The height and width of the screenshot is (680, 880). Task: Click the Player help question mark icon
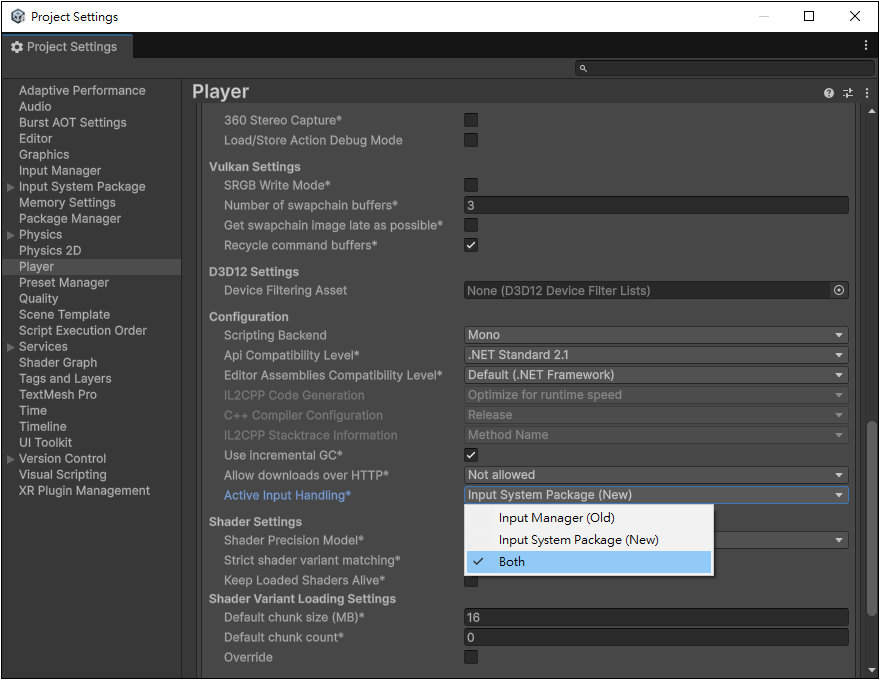[829, 93]
